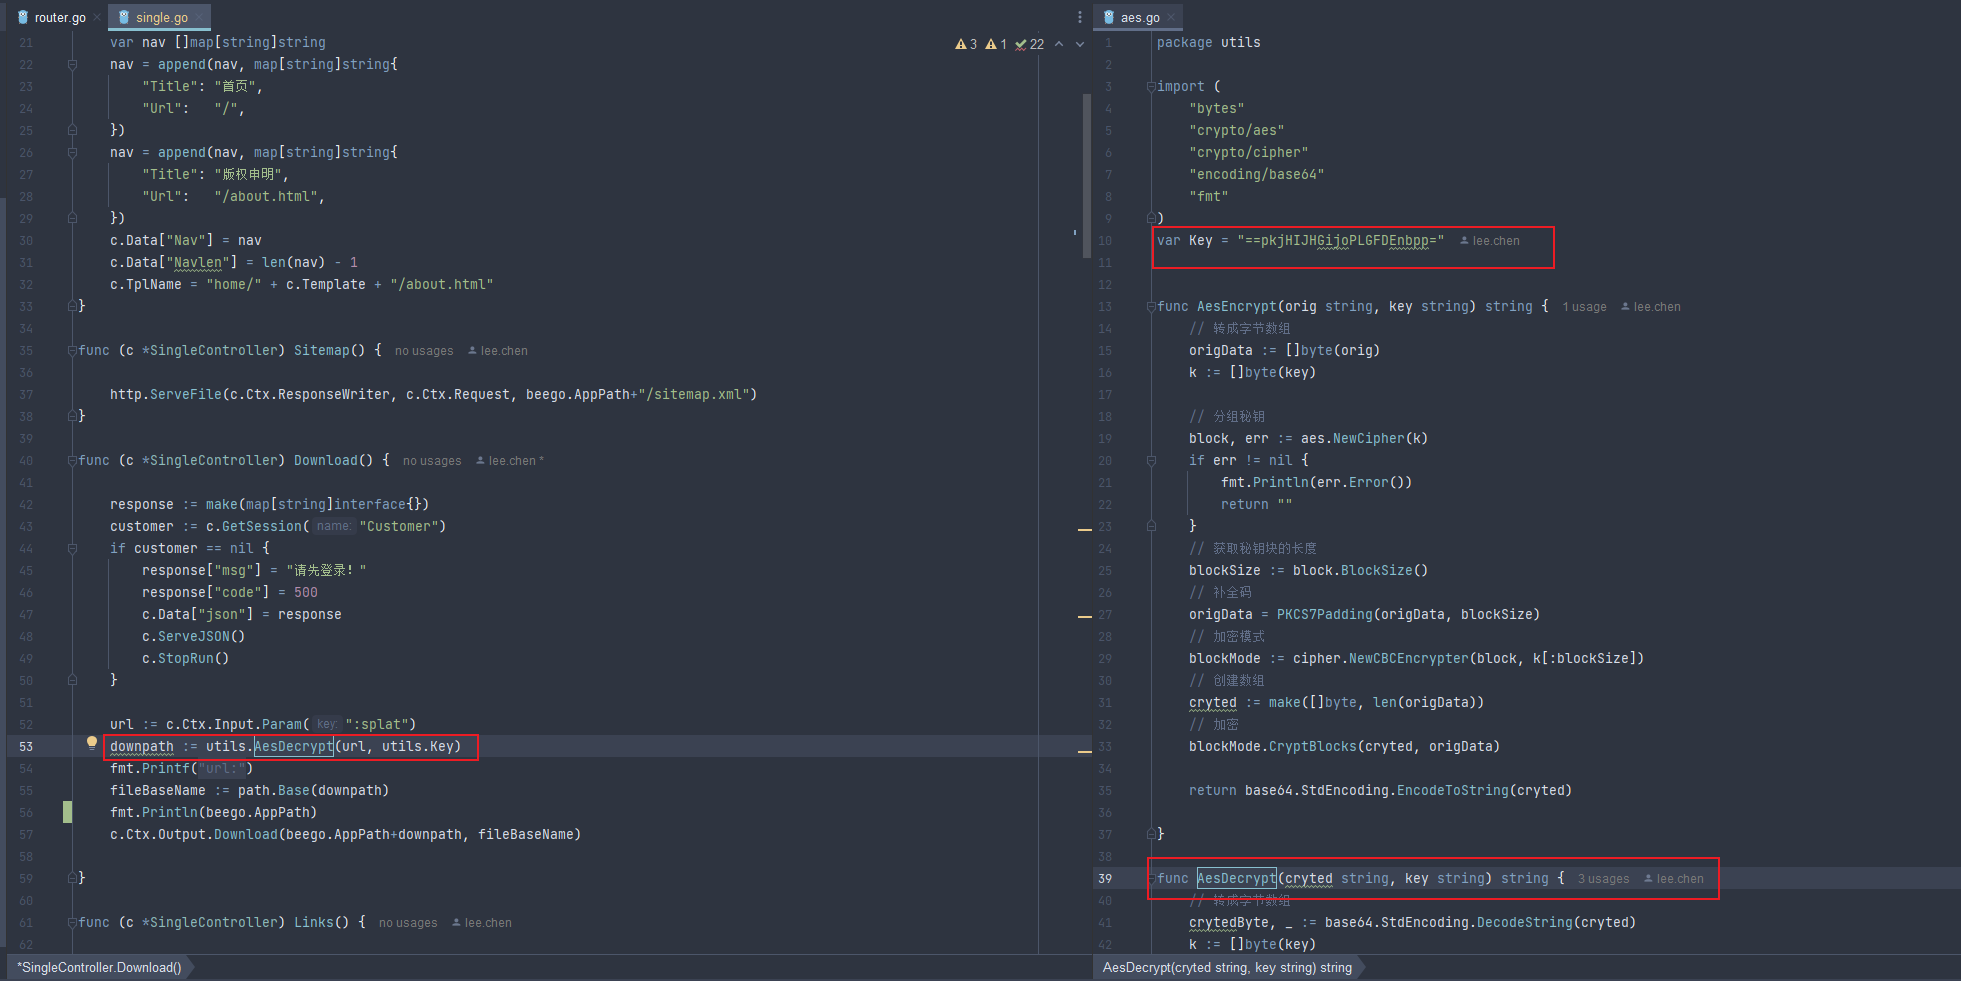Click lee.chen author hint on Sitemap() line
This screenshot has width=1961, height=981.
click(x=497, y=351)
